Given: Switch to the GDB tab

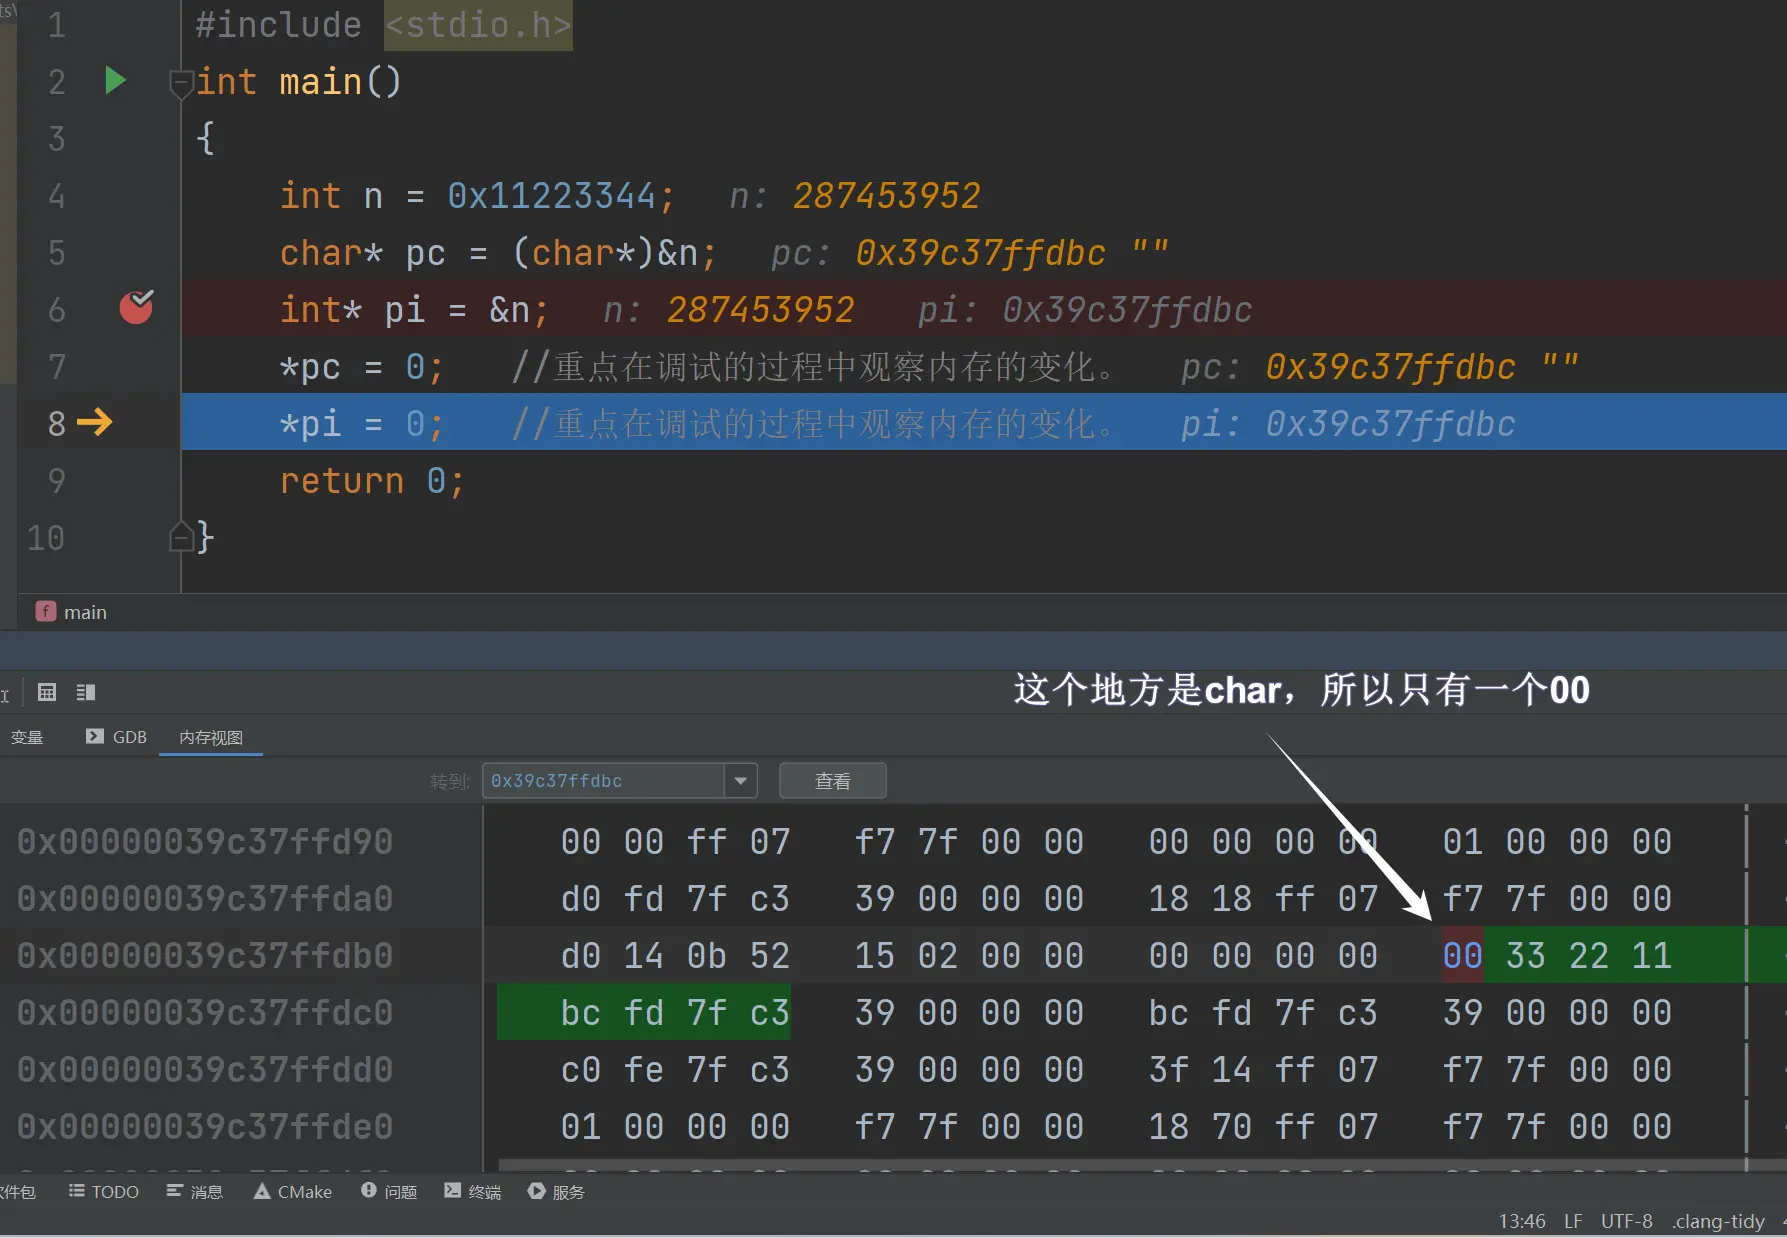Looking at the screenshot, I should [117, 737].
